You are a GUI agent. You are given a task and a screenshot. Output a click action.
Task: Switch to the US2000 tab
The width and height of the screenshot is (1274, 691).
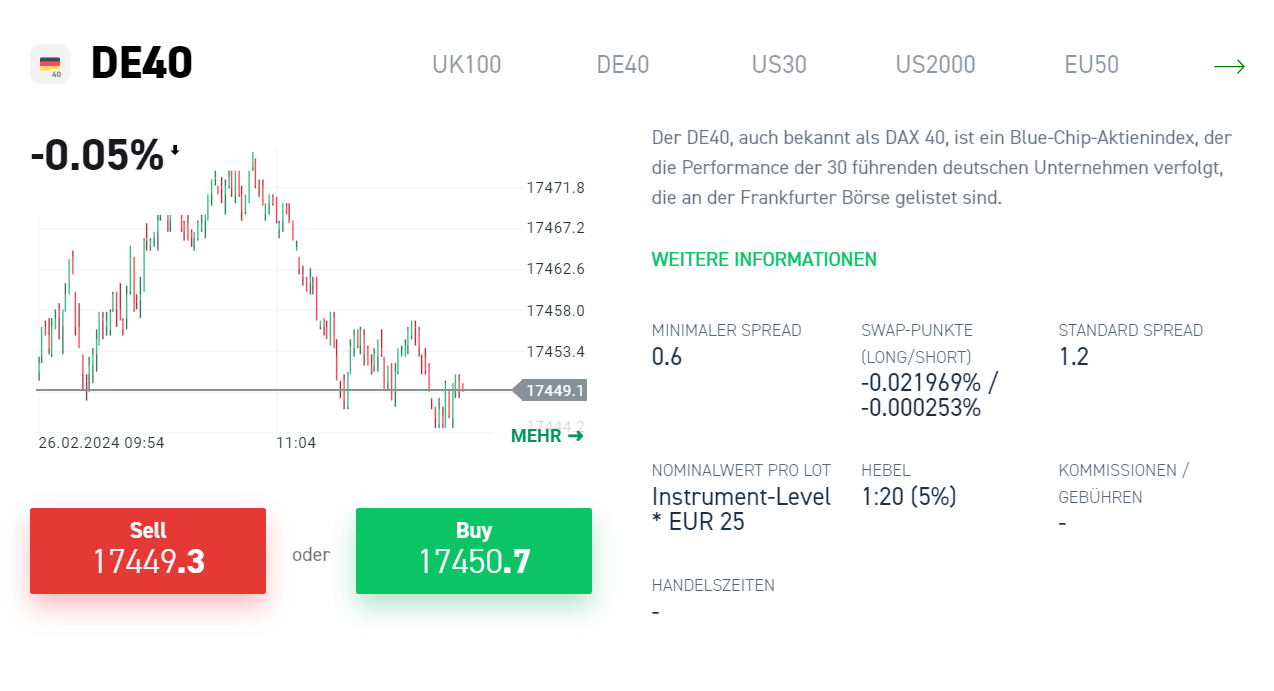935,64
